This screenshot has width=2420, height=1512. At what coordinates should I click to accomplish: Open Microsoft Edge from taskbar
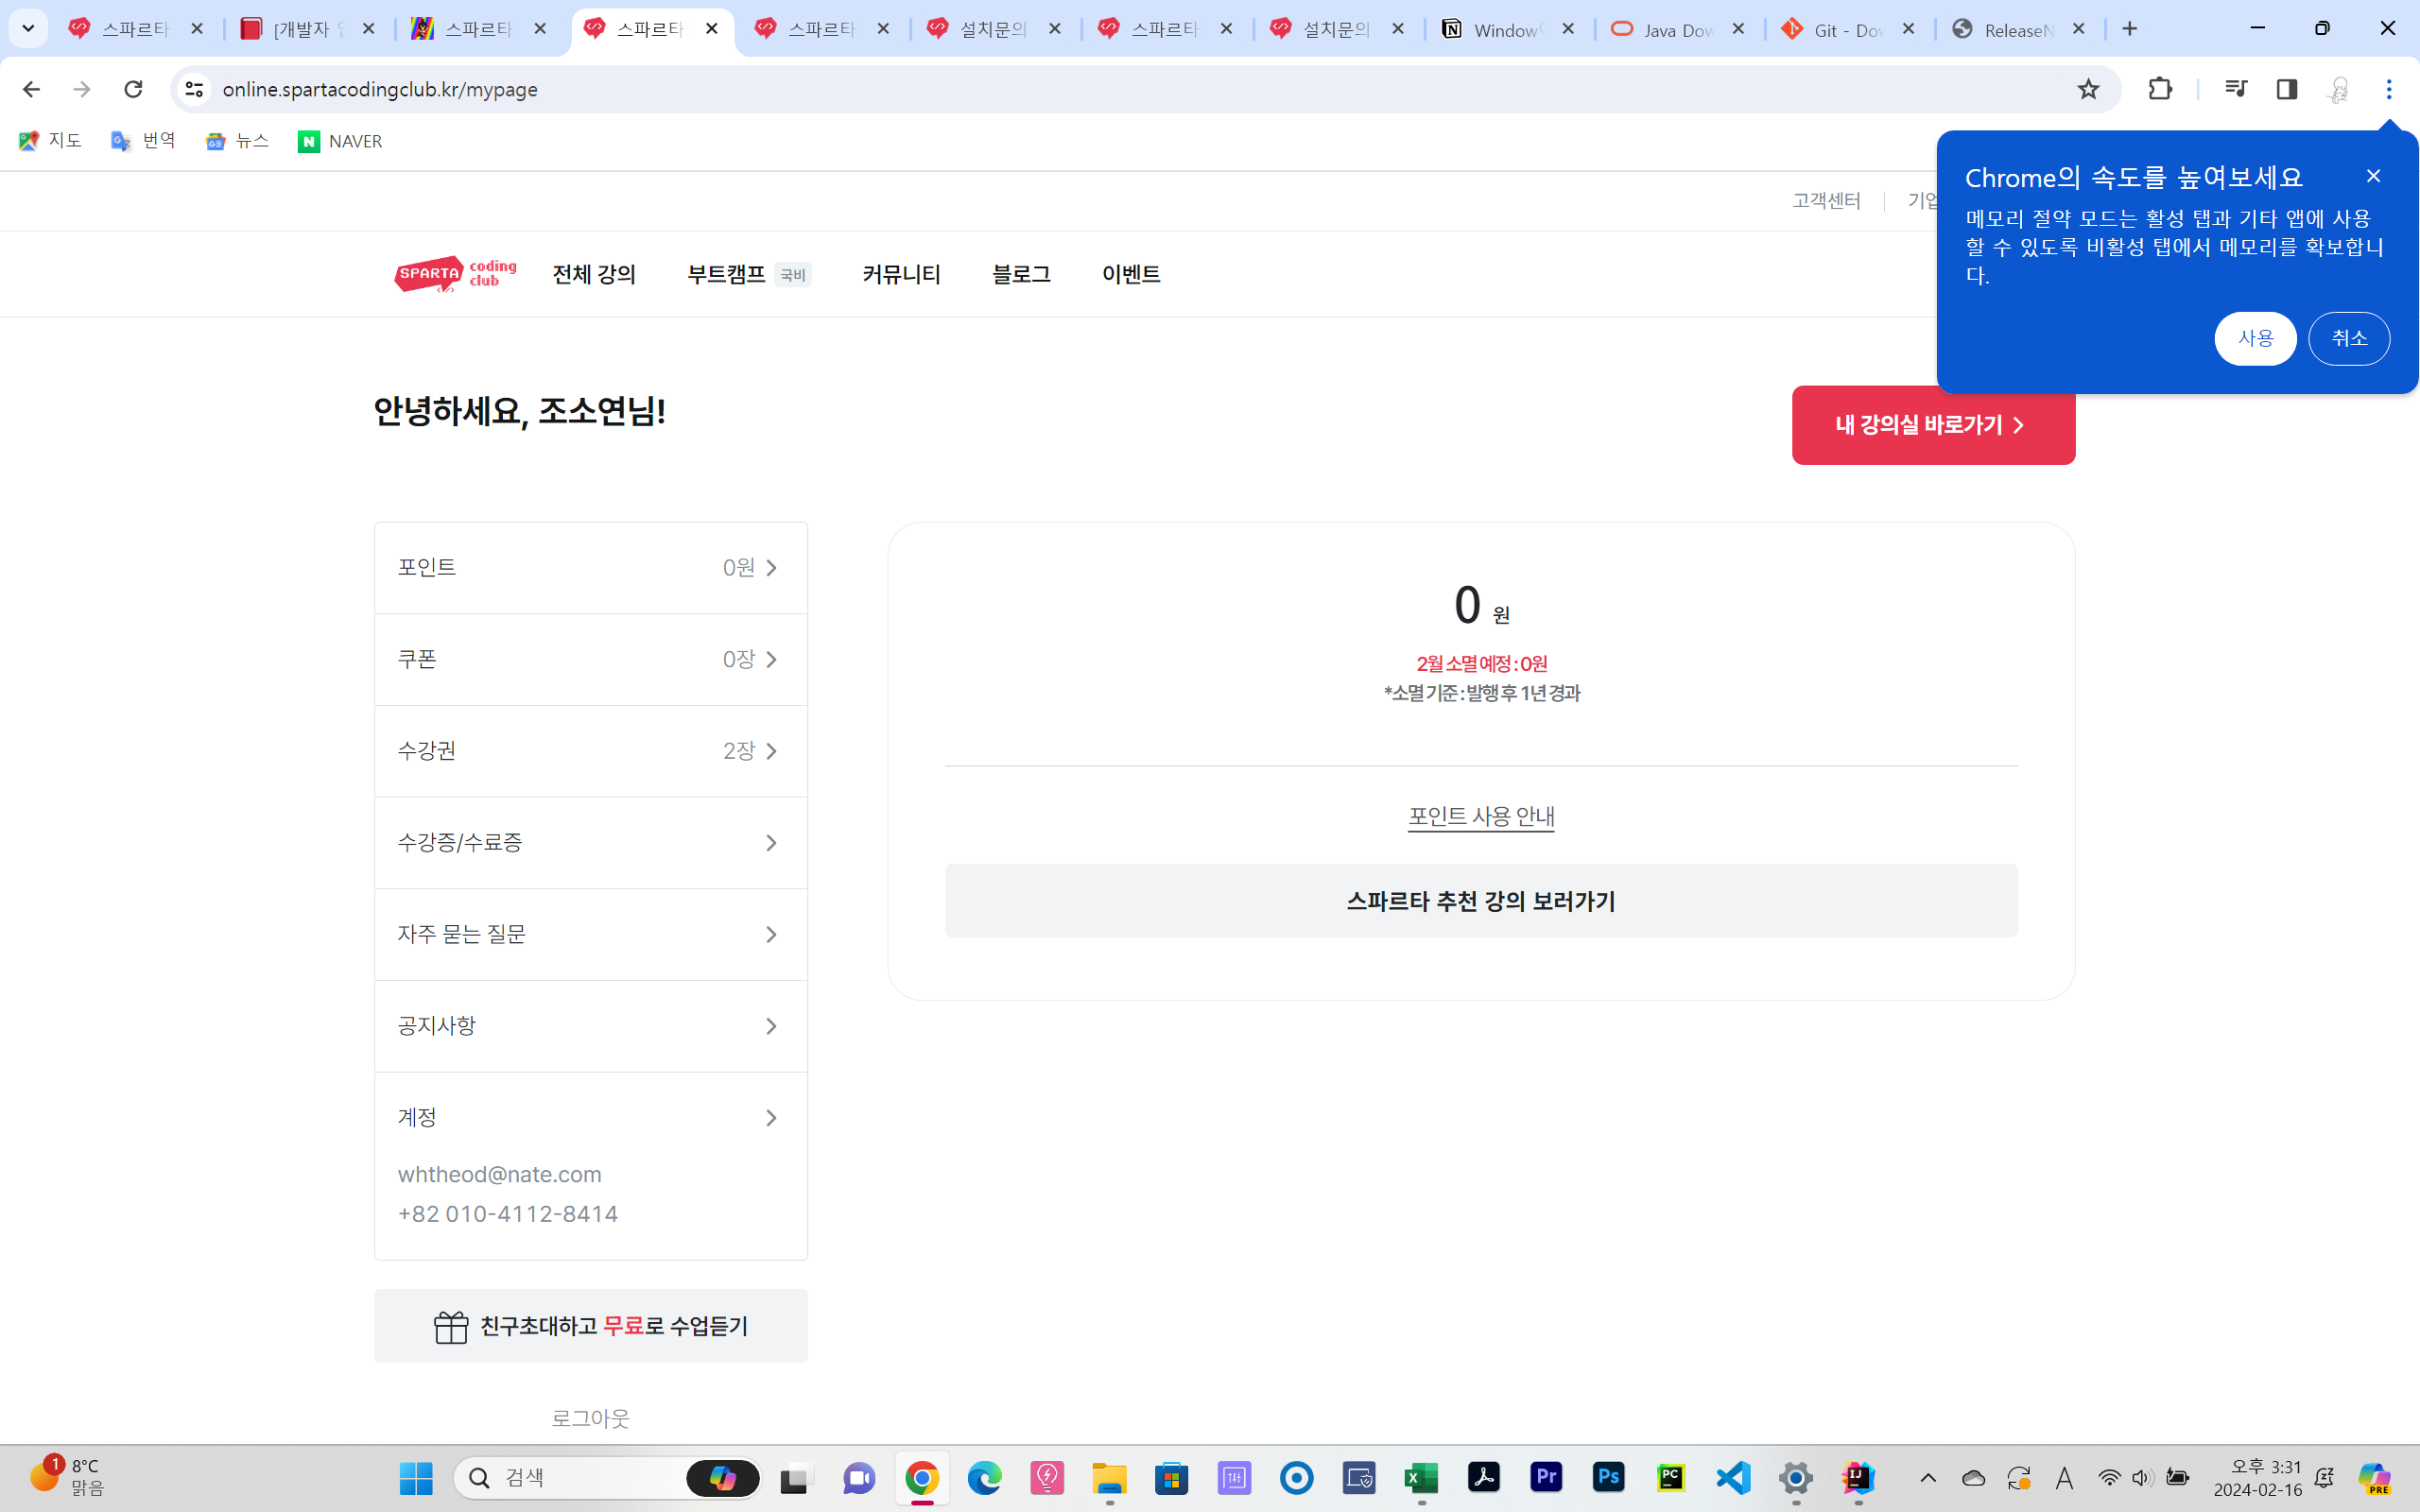pos(984,1478)
